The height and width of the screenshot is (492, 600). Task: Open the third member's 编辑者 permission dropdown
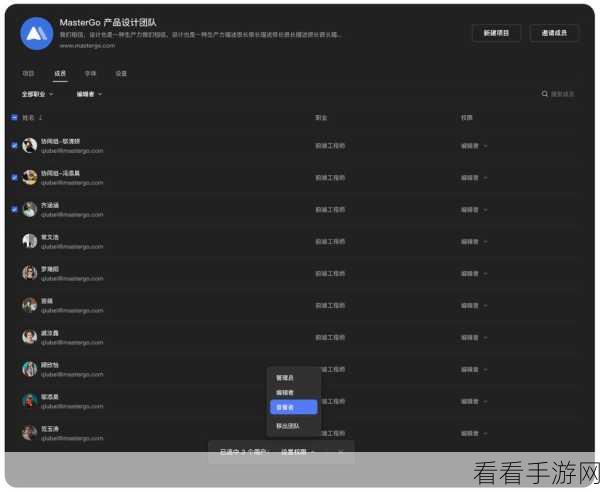[474, 210]
